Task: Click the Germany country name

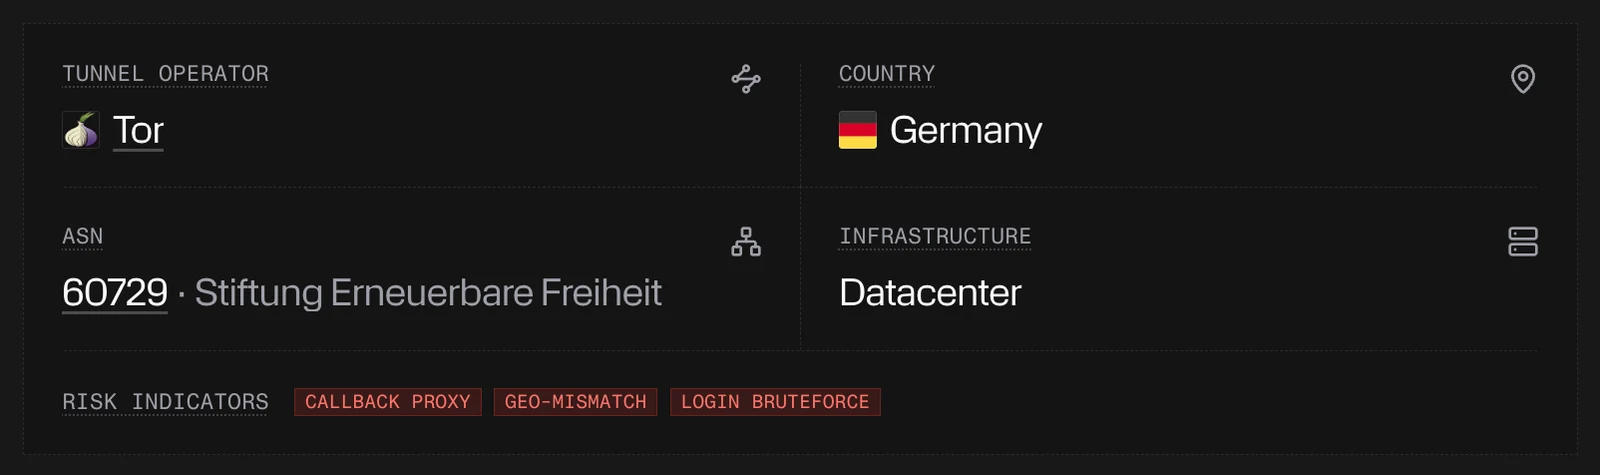Action: pyautogui.click(x=966, y=130)
